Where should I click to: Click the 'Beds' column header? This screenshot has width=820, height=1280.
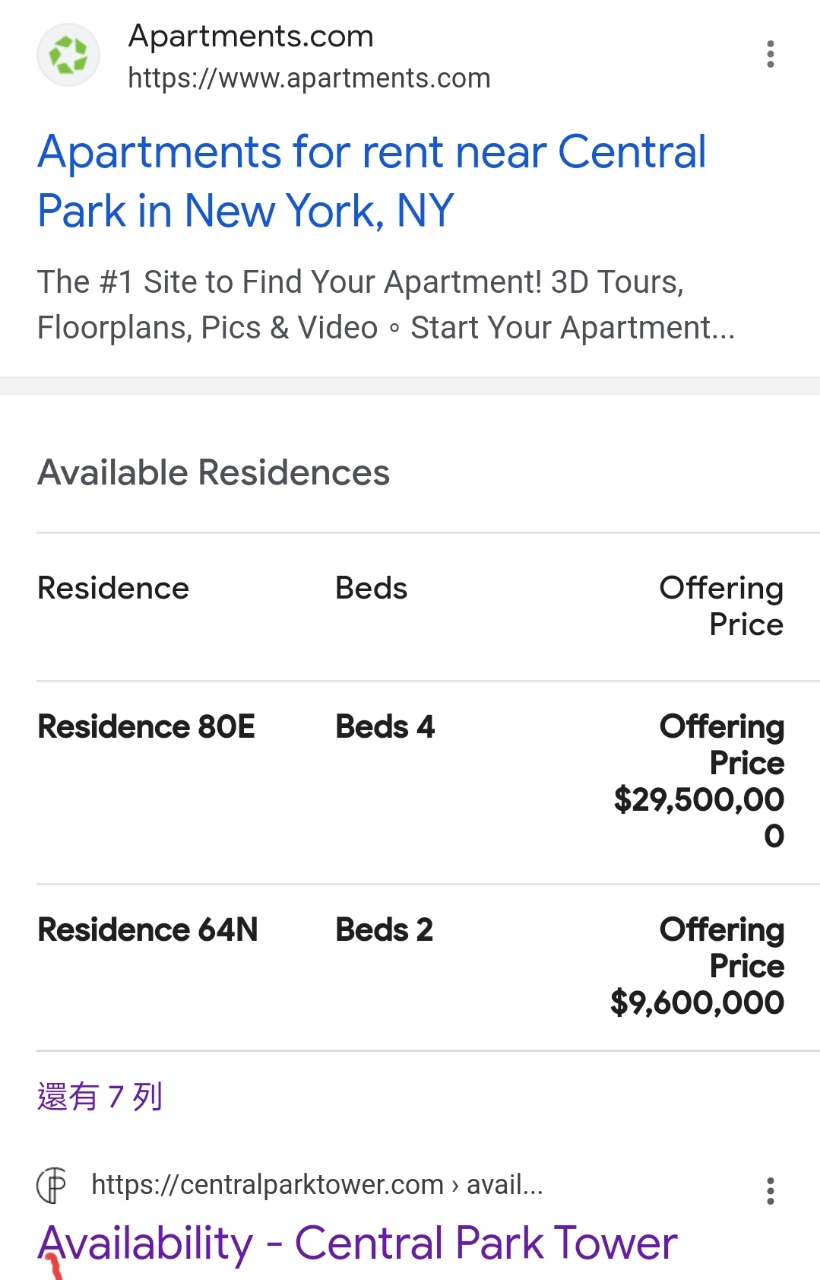pos(371,588)
